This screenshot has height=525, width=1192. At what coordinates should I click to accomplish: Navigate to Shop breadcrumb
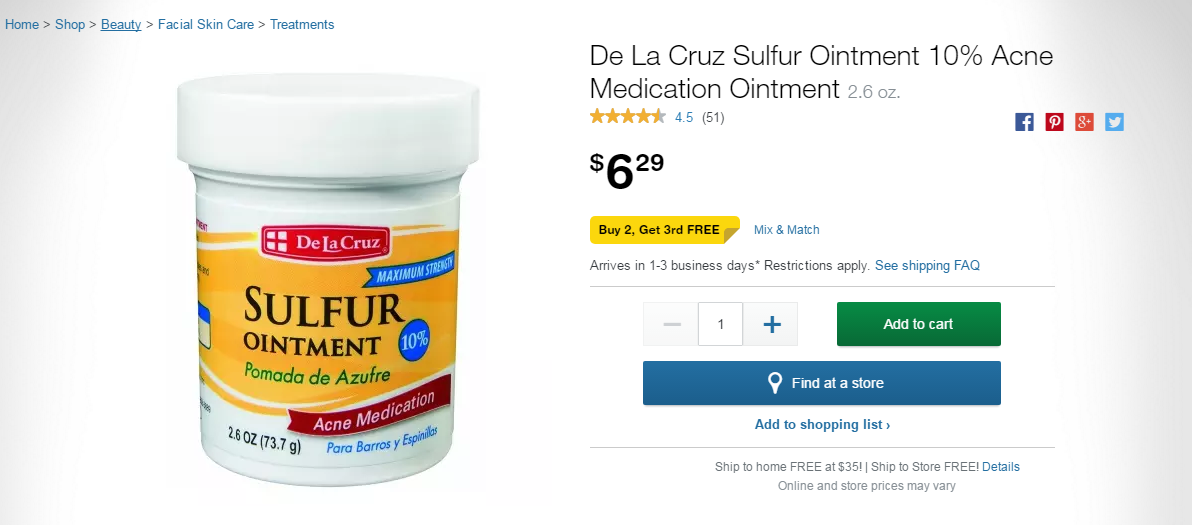tap(70, 24)
